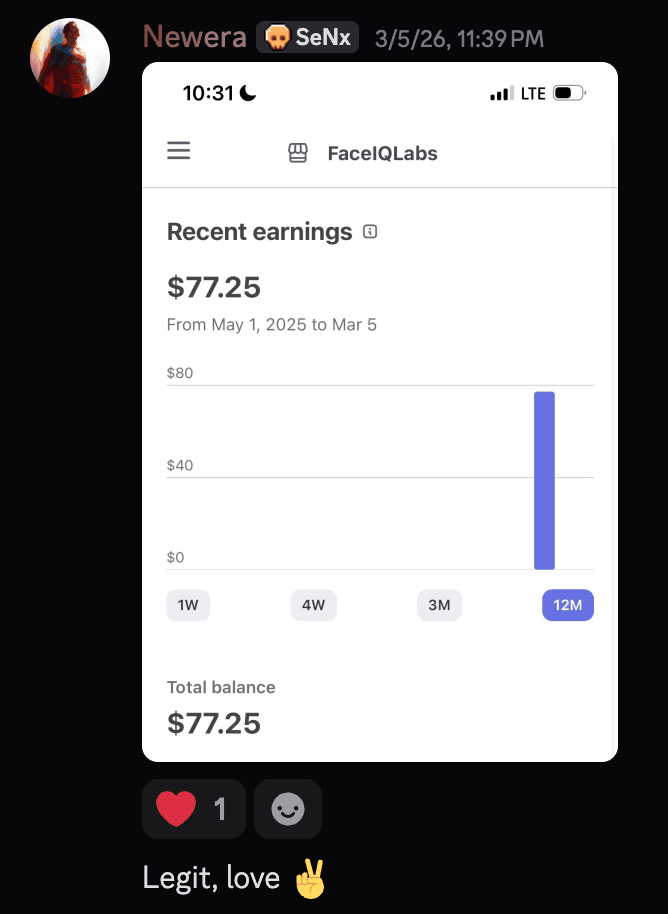Open the add reaction smiley icon
The height and width of the screenshot is (914, 668).
[x=288, y=808]
